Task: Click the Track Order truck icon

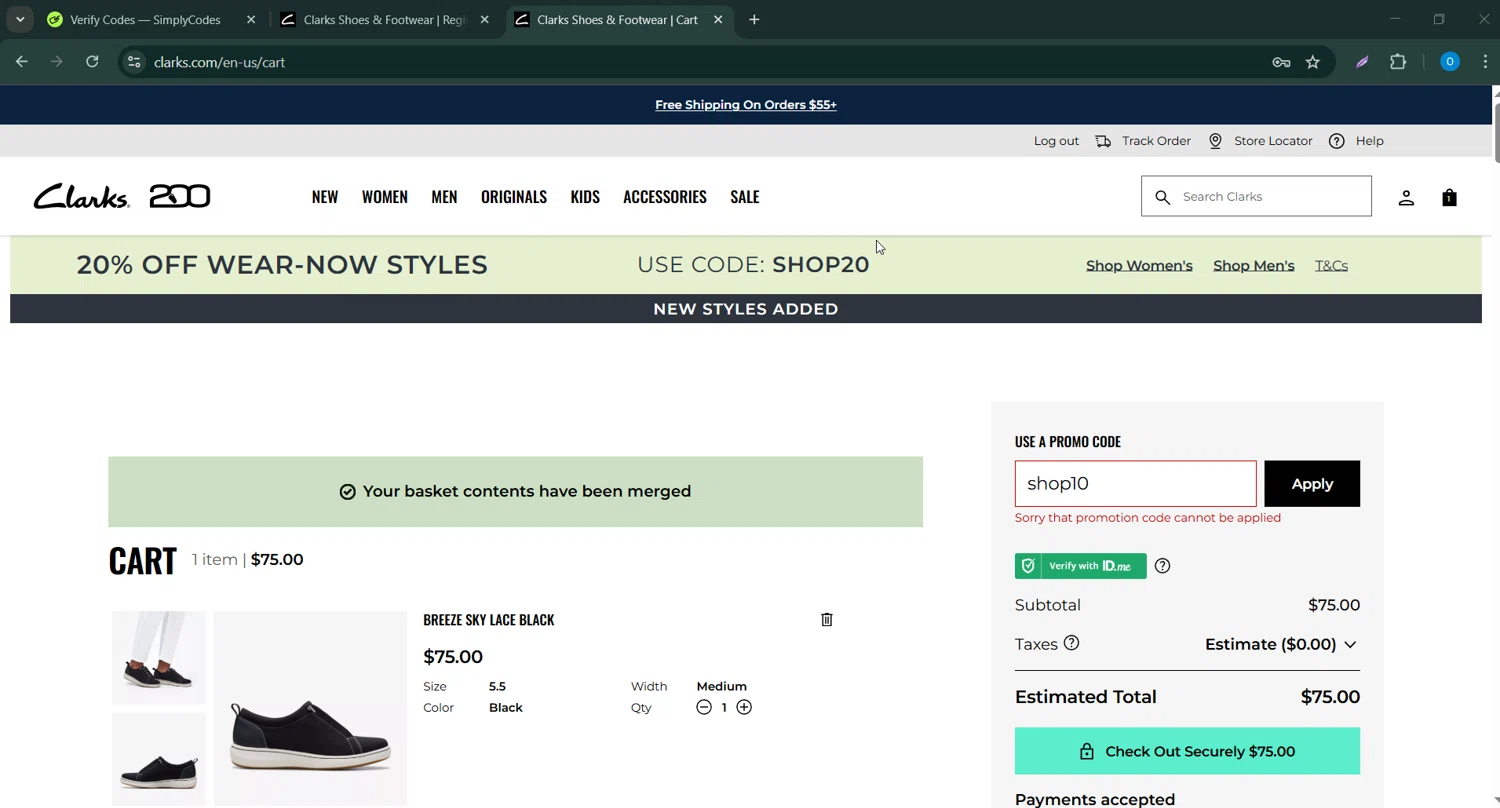Action: pos(1103,141)
